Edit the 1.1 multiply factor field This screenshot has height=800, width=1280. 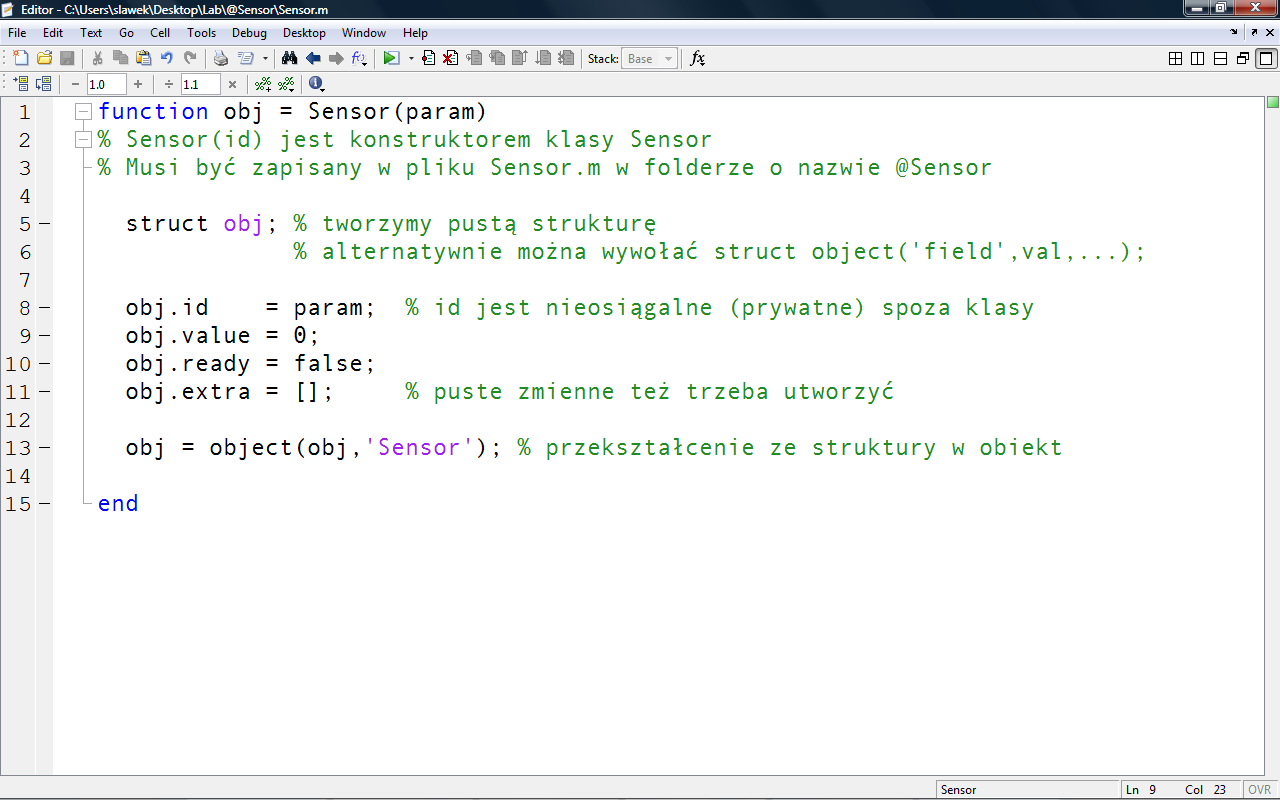(x=200, y=85)
